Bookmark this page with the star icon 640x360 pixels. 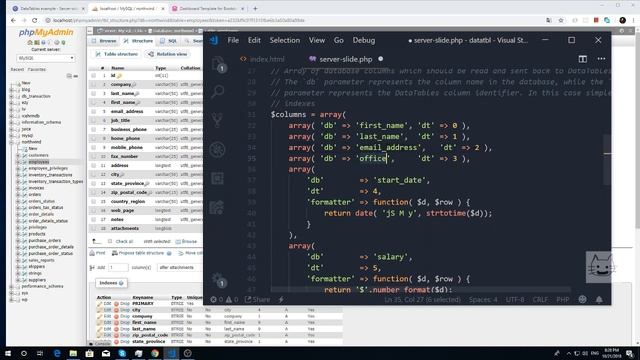[561, 20]
